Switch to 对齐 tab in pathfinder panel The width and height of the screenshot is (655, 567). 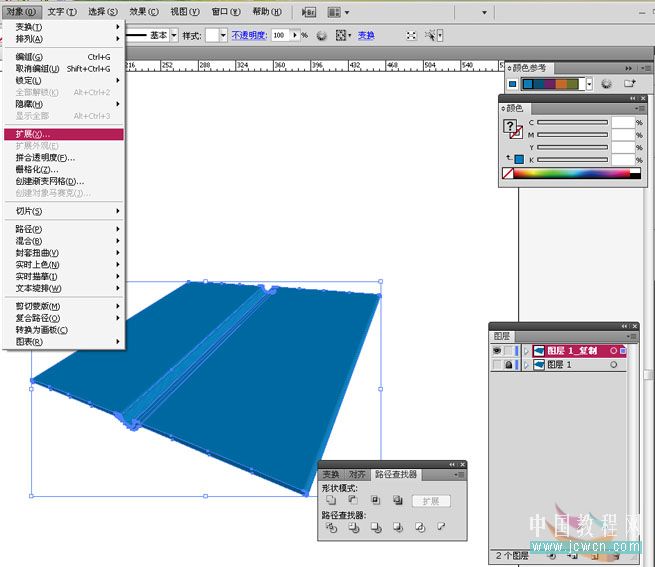[357, 475]
